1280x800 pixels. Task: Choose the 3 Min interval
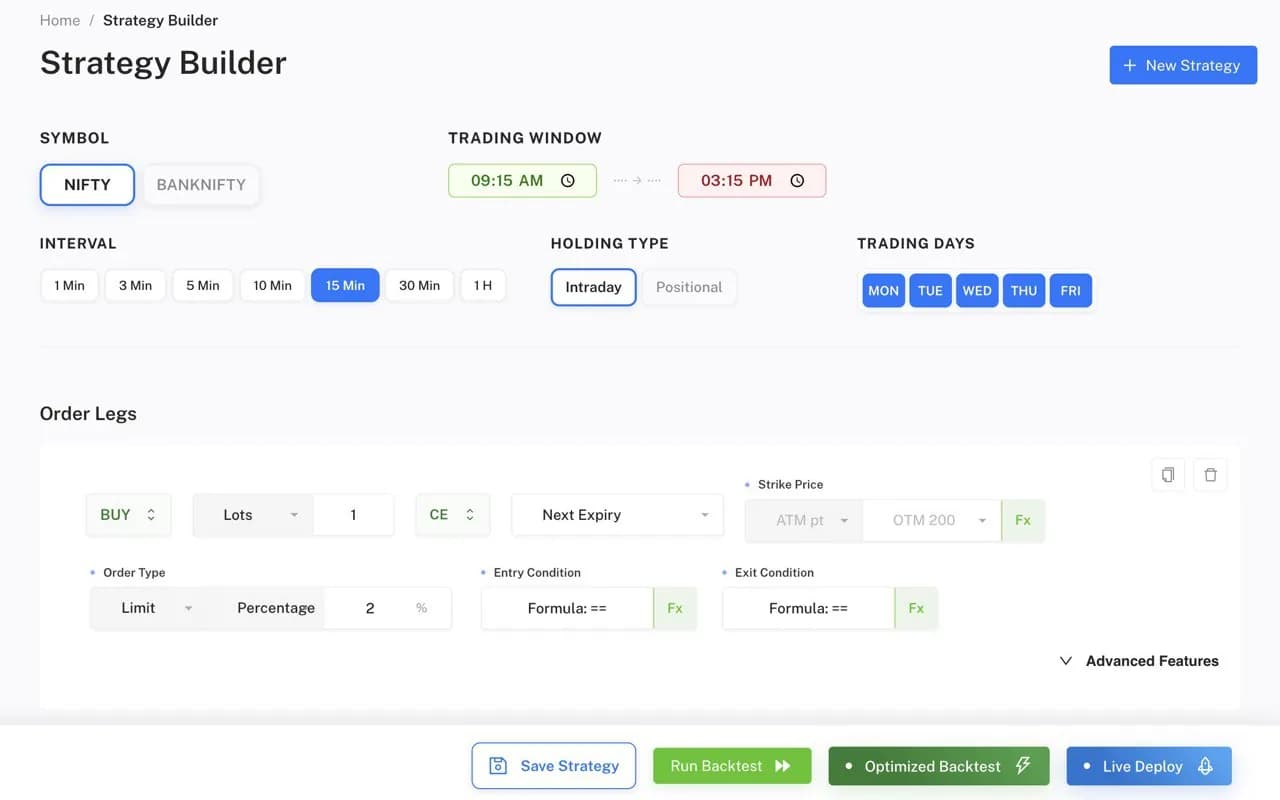[135, 286]
